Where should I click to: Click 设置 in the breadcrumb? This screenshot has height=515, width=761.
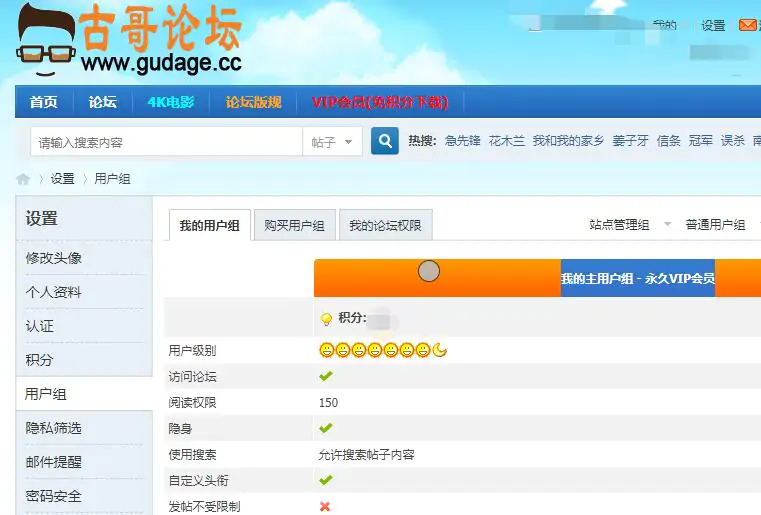tap(63, 179)
